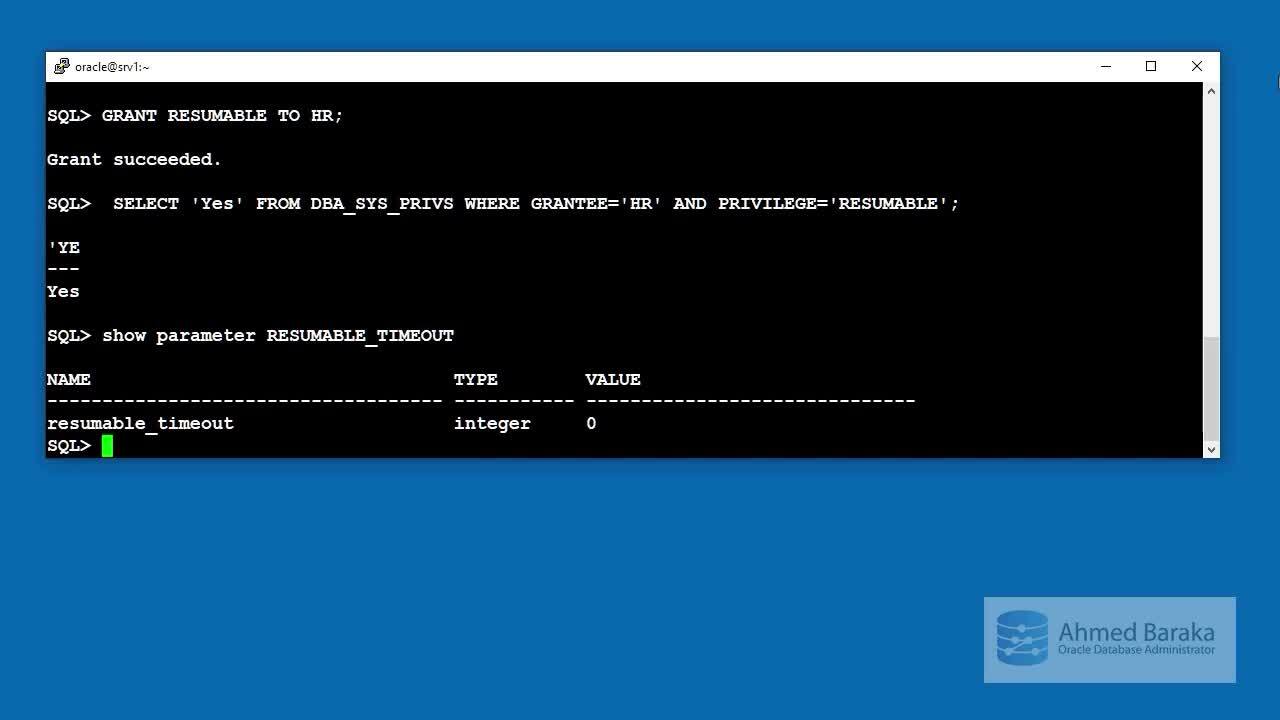Click the resumable_timeout parameter name
This screenshot has width=1280, height=720.
[x=140, y=424]
